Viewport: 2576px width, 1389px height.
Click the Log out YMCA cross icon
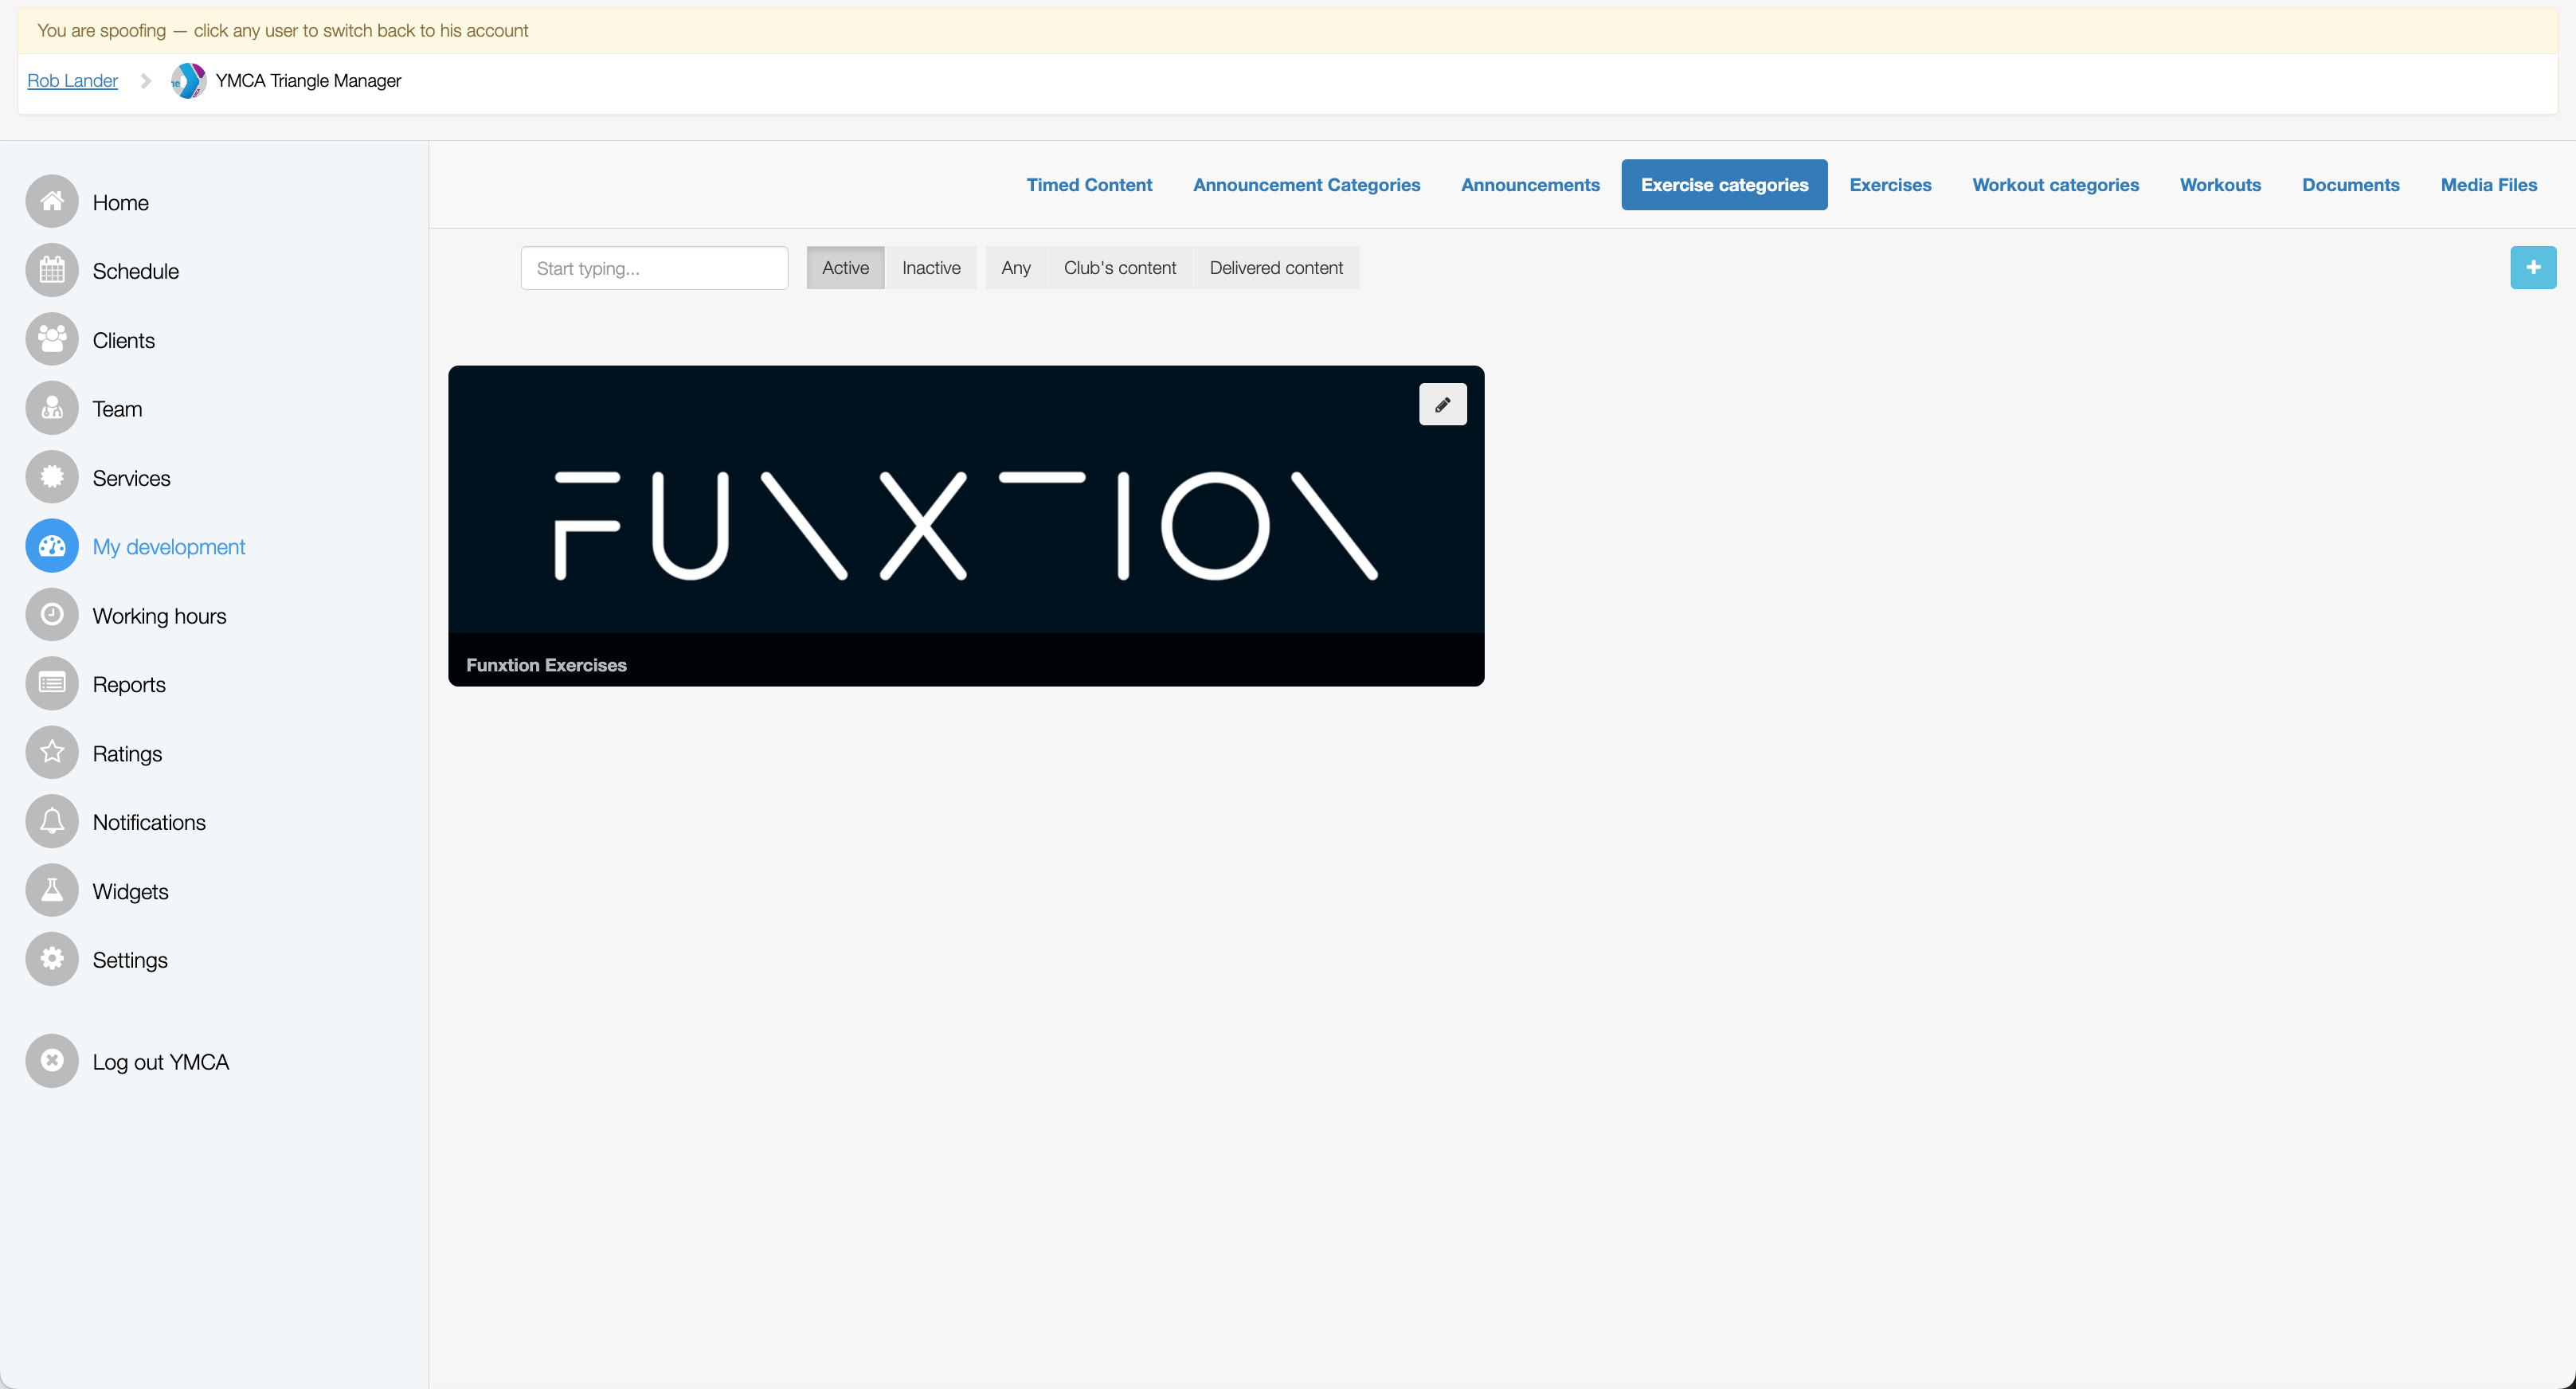pos(52,1062)
